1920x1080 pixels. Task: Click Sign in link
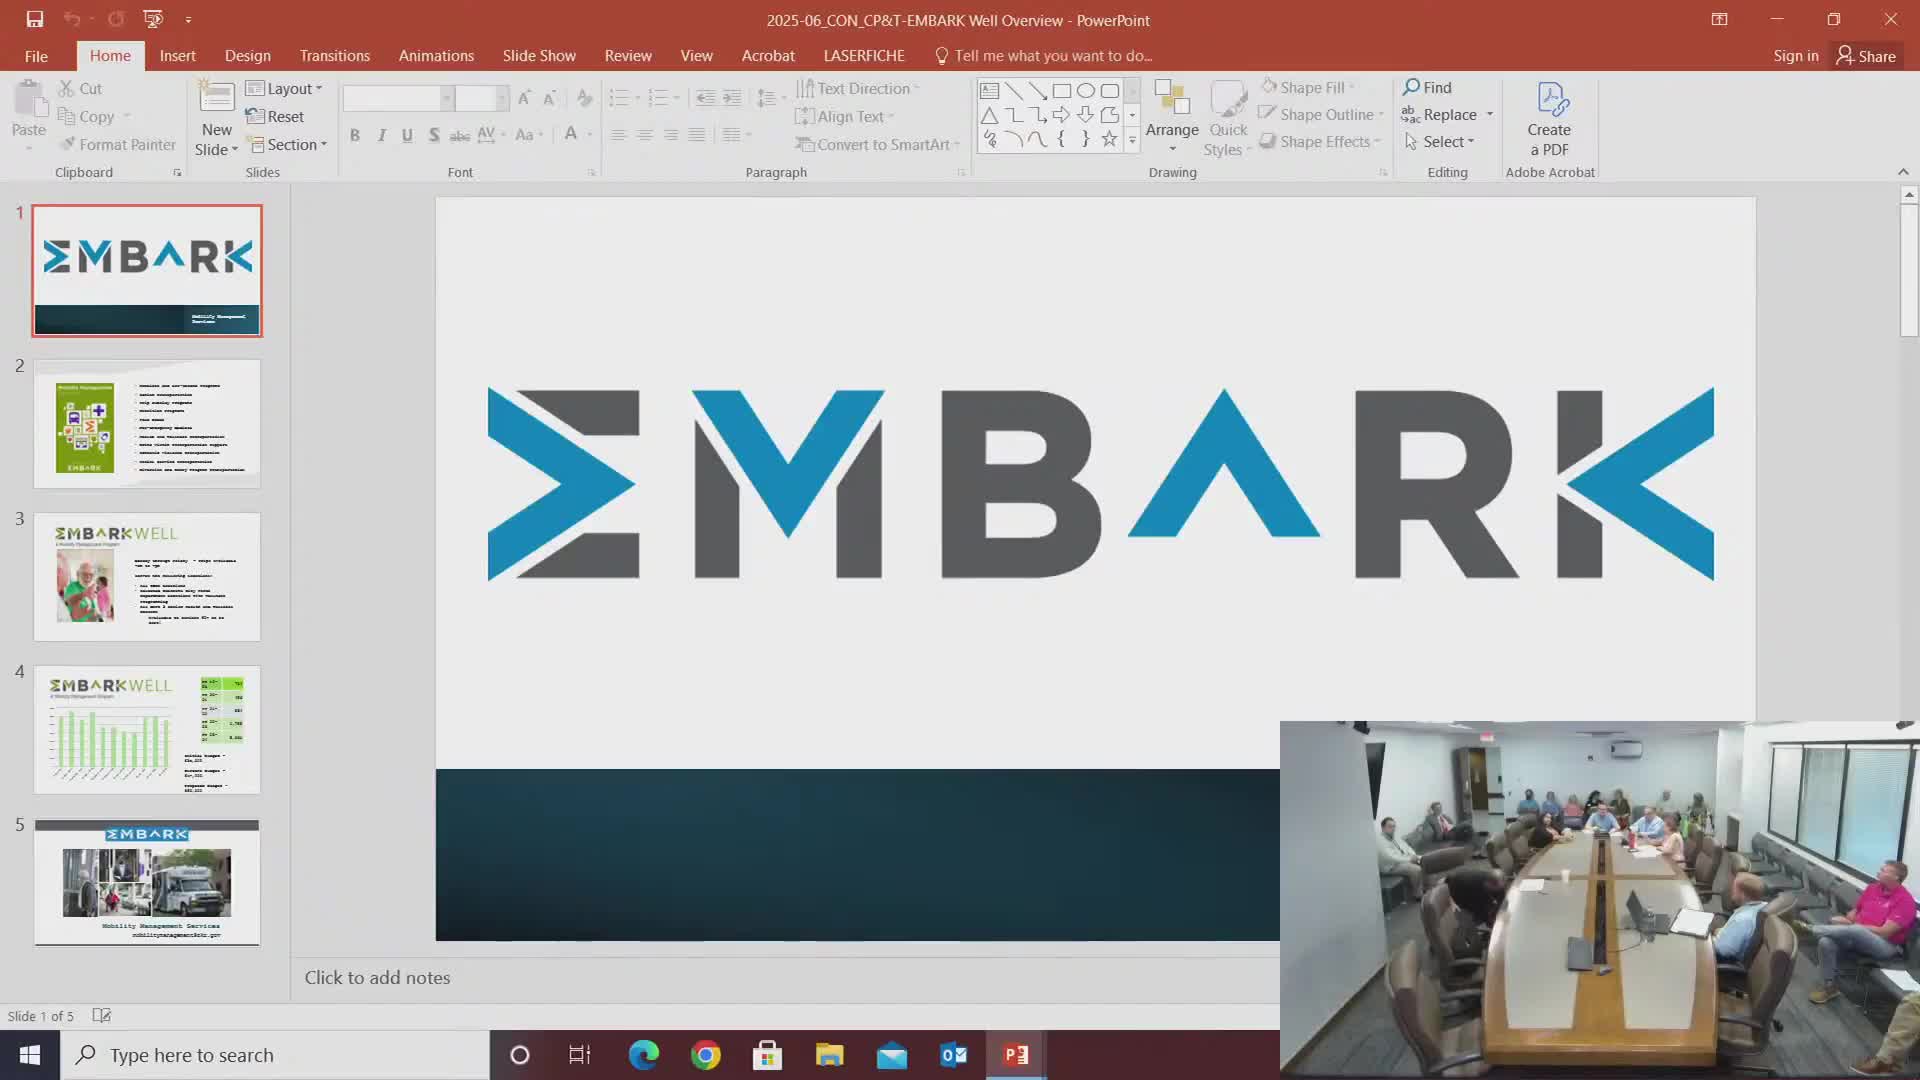pos(1795,56)
